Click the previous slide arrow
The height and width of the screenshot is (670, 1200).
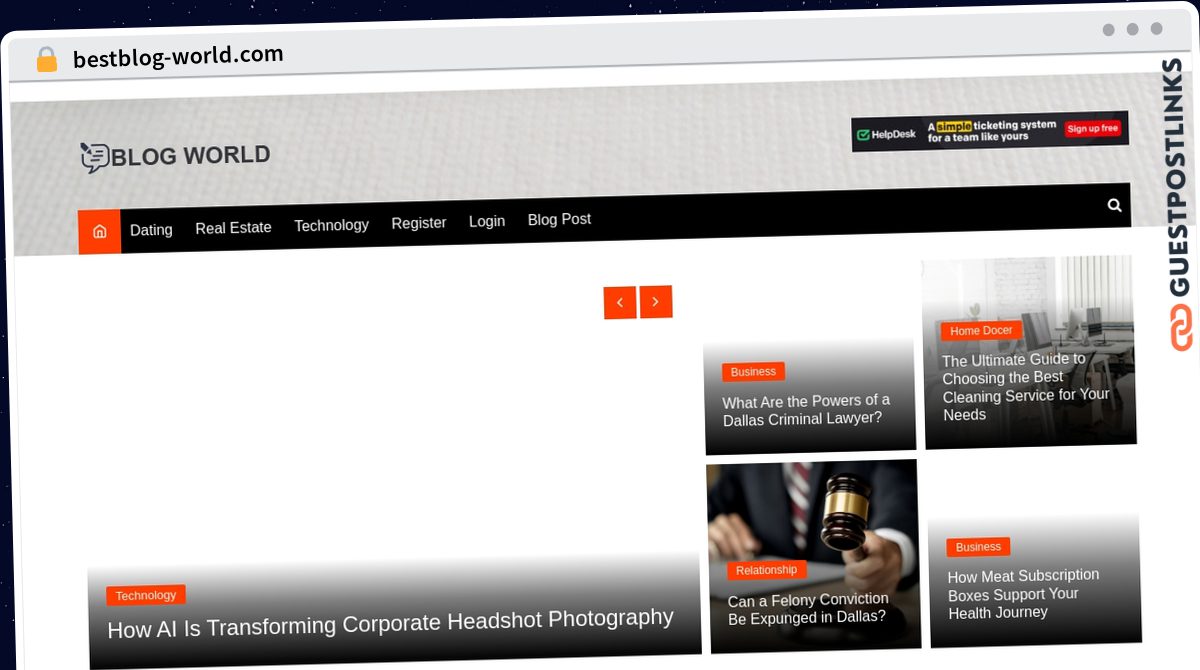point(620,302)
